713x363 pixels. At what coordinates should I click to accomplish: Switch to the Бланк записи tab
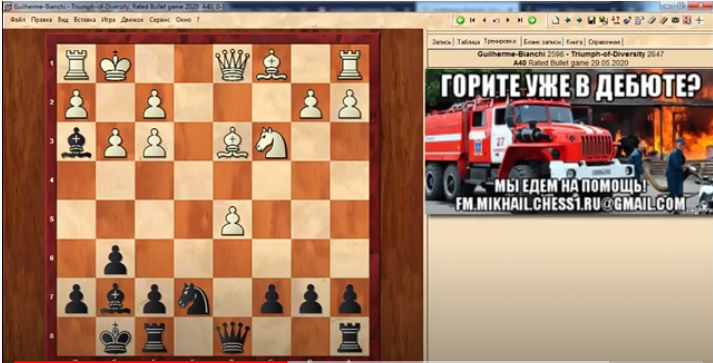542,41
